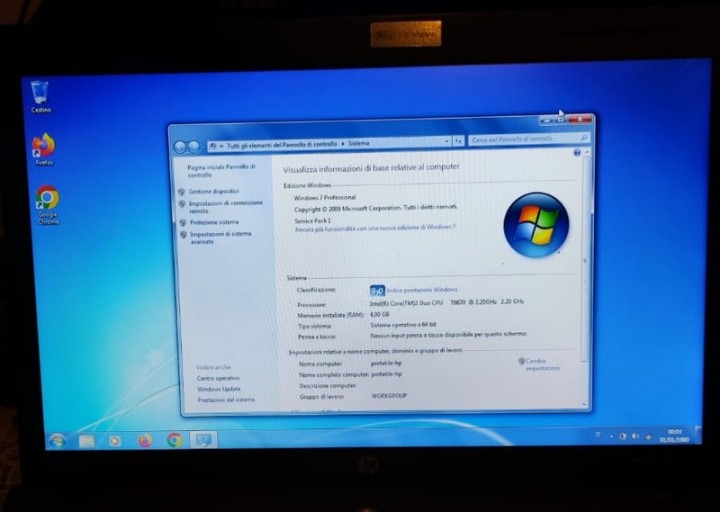This screenshot has height=512, width=720.
Task: Open Pagina iniziale Pannello di controllo
Action: tap(221, 171)
